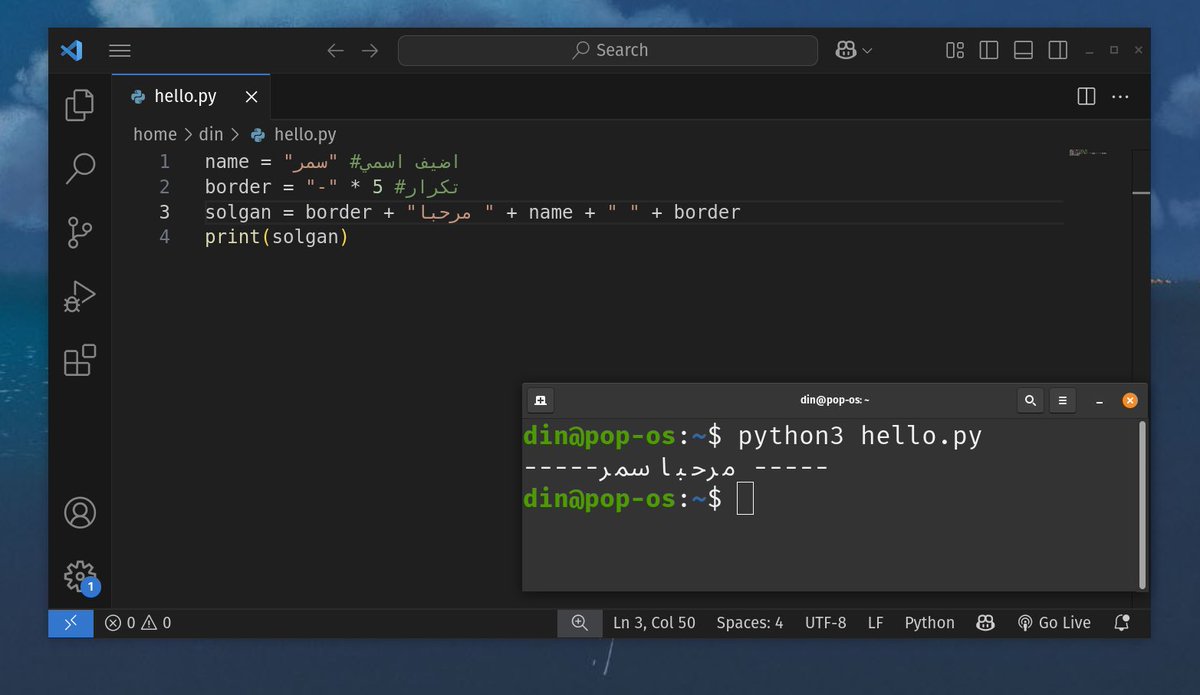Change indentation via Spaces: 4
Image resolution: width=1200 pixels, height=695 pixels.
750,622
